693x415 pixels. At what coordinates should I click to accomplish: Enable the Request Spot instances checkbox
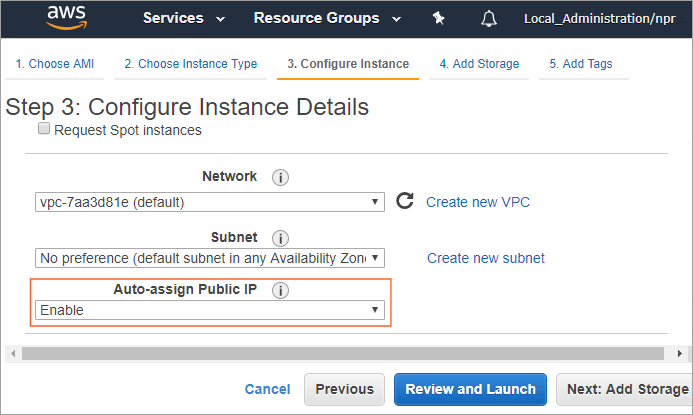44,129
